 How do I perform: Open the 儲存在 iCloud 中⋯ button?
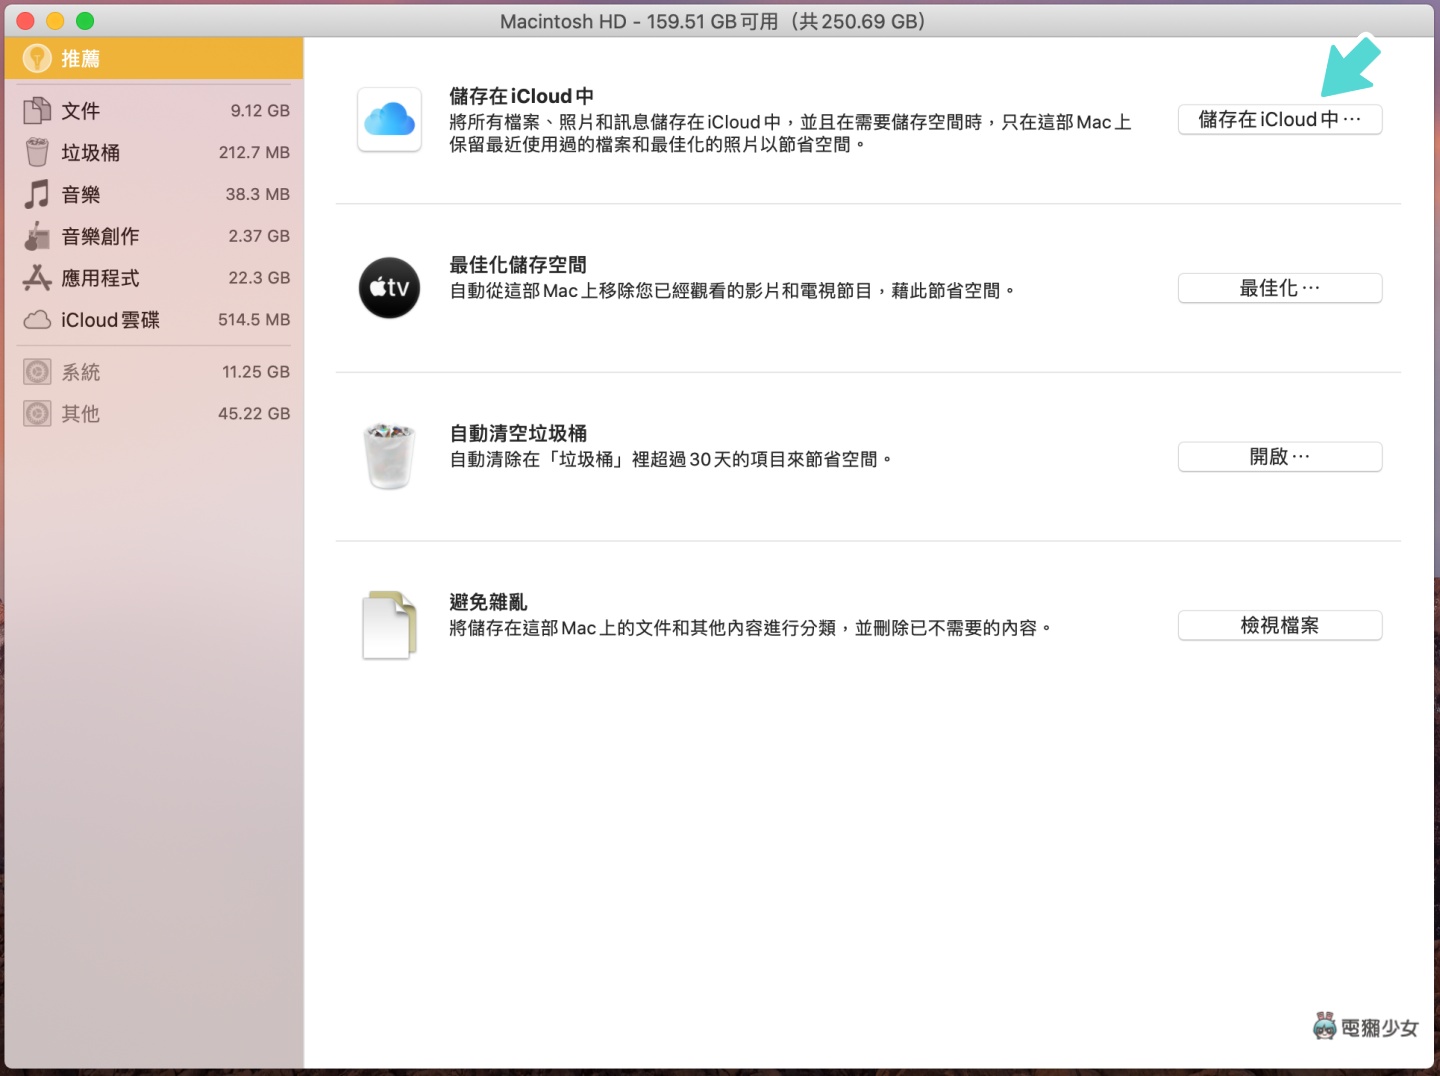click(x=1280, y=120)
